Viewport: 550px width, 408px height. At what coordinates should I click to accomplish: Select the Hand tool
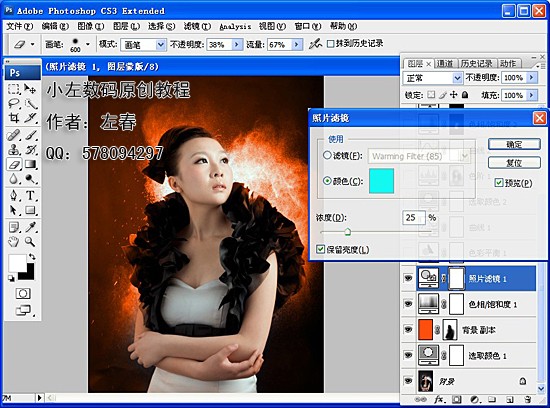[x=14, y=242]
